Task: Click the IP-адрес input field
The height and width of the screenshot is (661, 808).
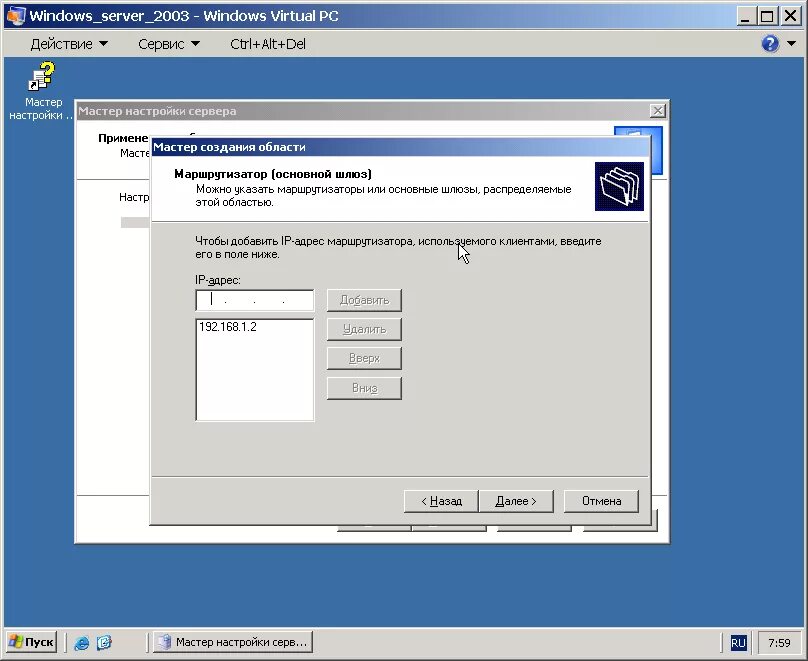Action: [x=255, y=300]
